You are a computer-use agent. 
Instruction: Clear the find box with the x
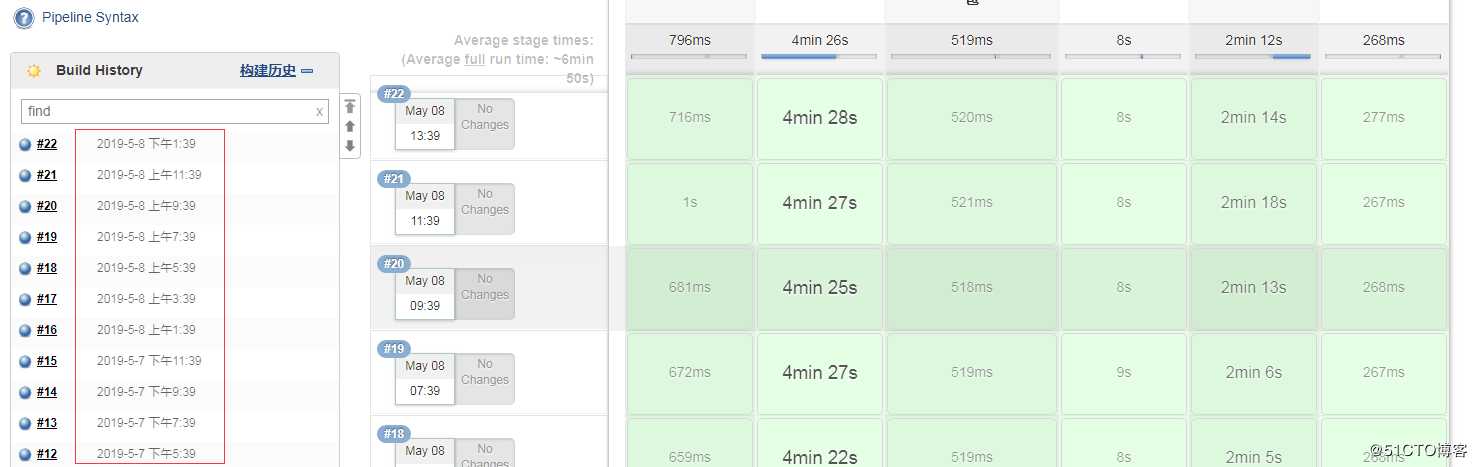pos(319,112)
